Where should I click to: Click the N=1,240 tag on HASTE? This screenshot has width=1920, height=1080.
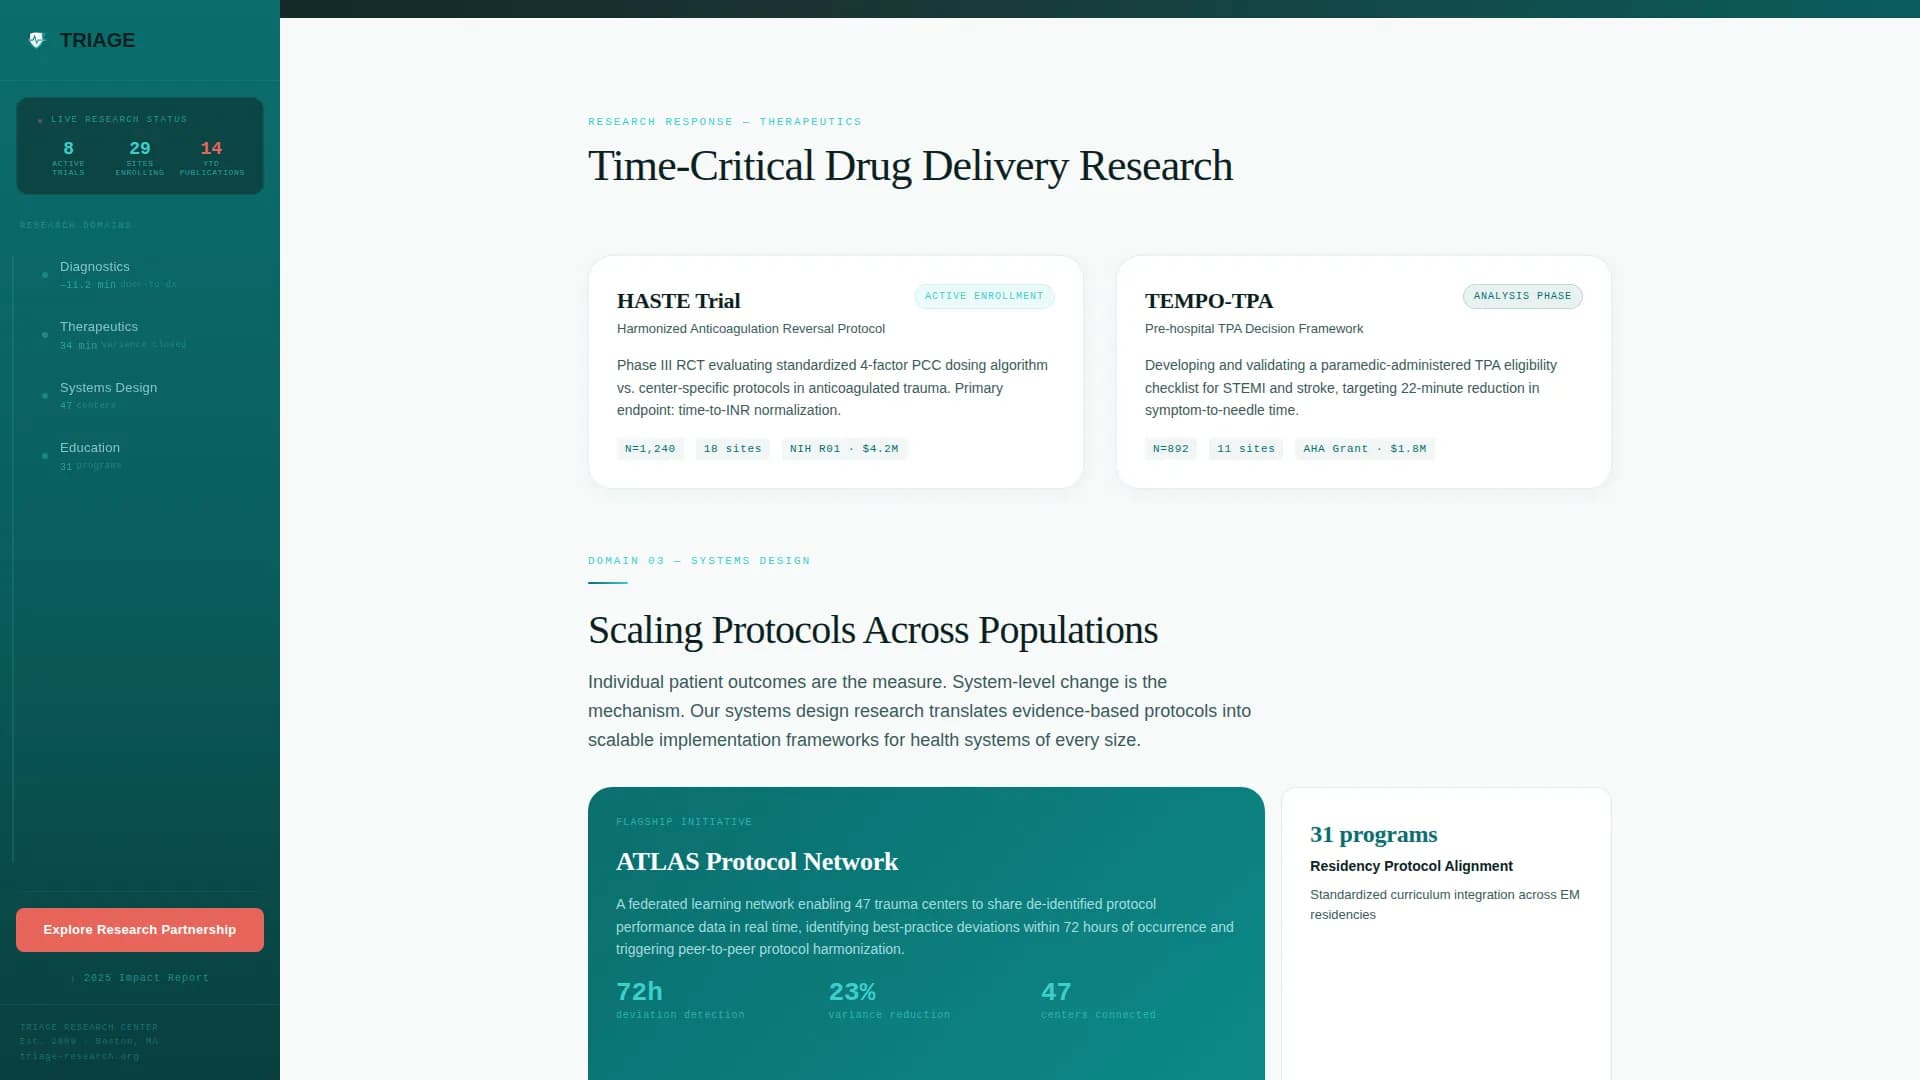click(x=650, y=449)
